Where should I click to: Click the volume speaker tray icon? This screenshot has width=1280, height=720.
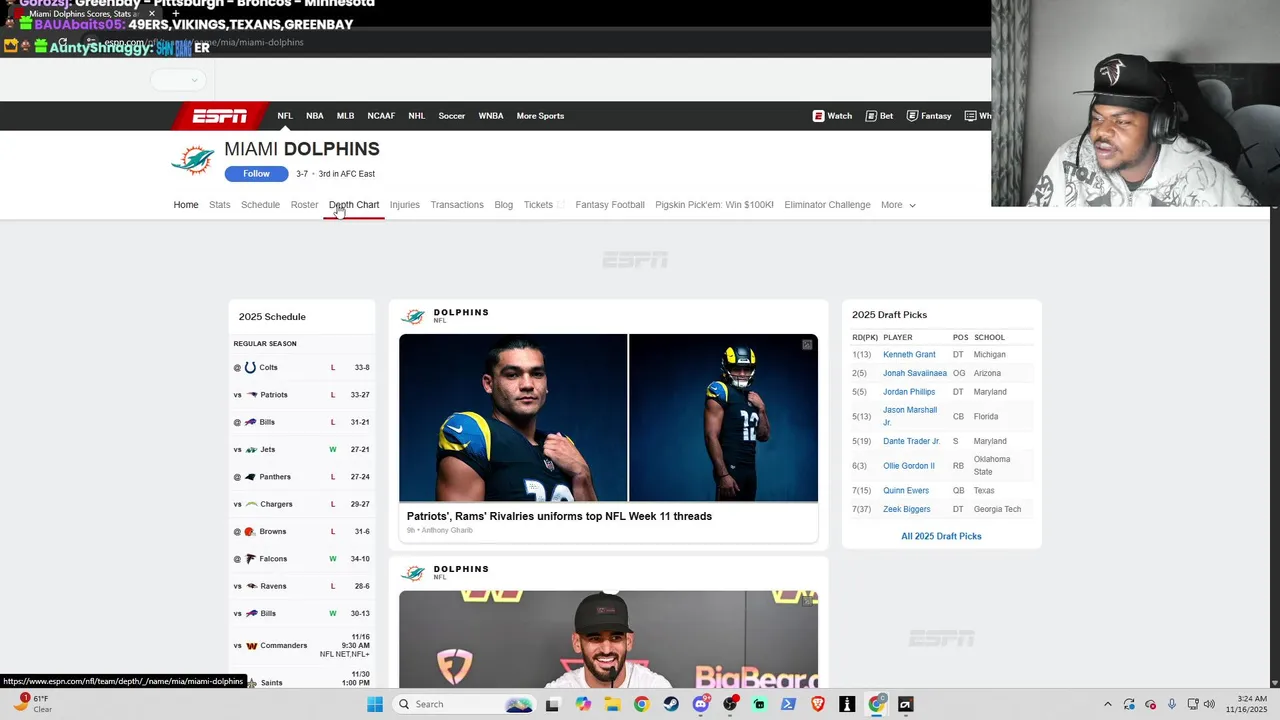[1209, 704]
